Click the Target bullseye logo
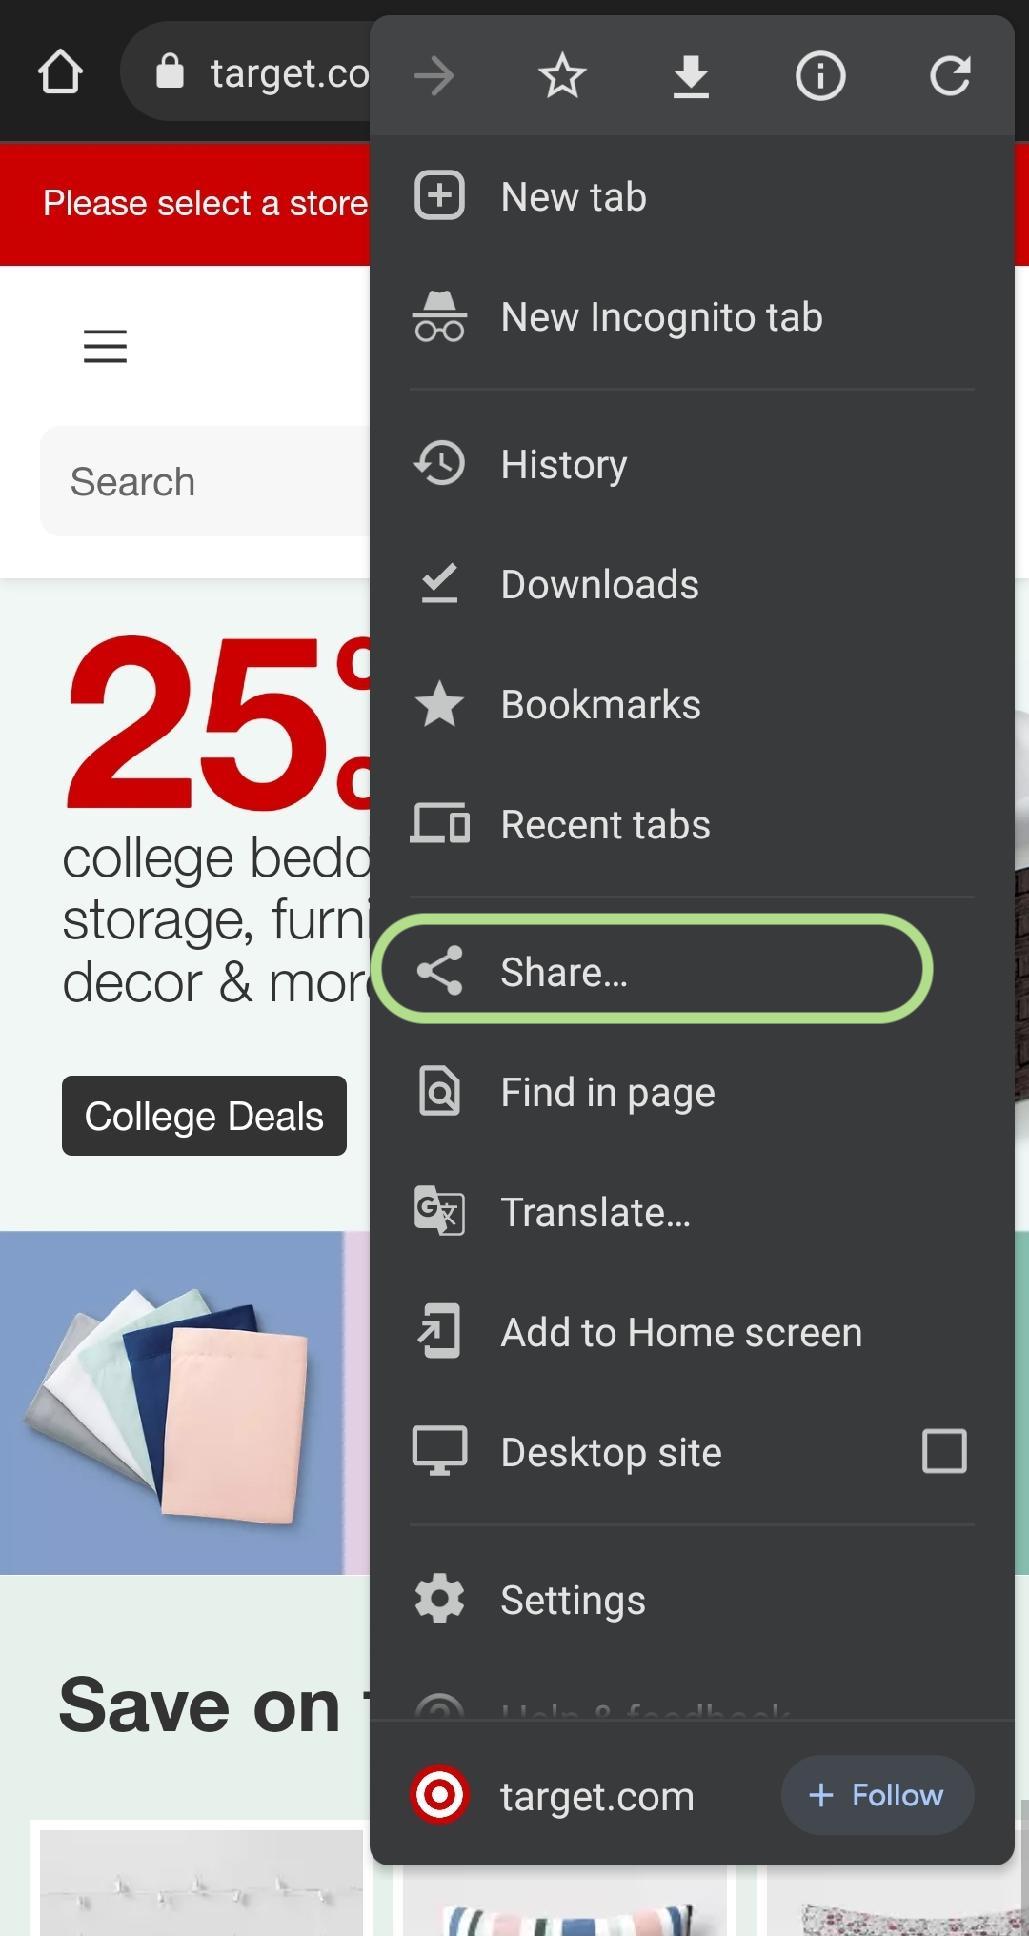The image size is (1029, 1936). 440,1795
